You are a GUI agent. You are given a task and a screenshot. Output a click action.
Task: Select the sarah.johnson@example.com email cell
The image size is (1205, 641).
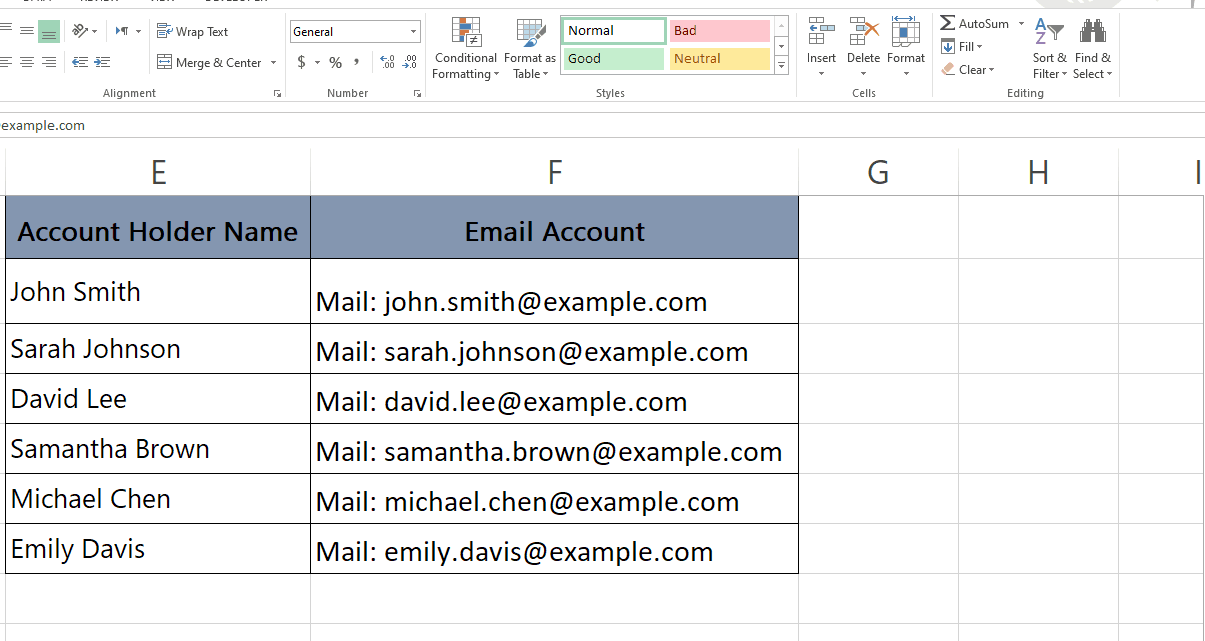(x=555, y=349)
